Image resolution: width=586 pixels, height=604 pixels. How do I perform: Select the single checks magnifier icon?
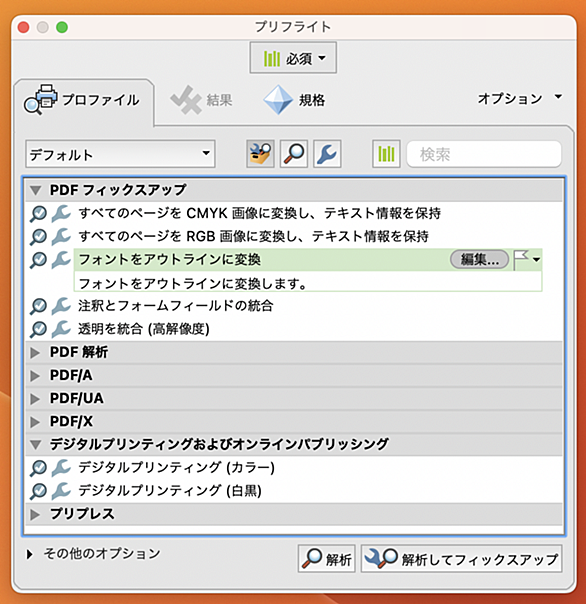click(x=294, y=154)
